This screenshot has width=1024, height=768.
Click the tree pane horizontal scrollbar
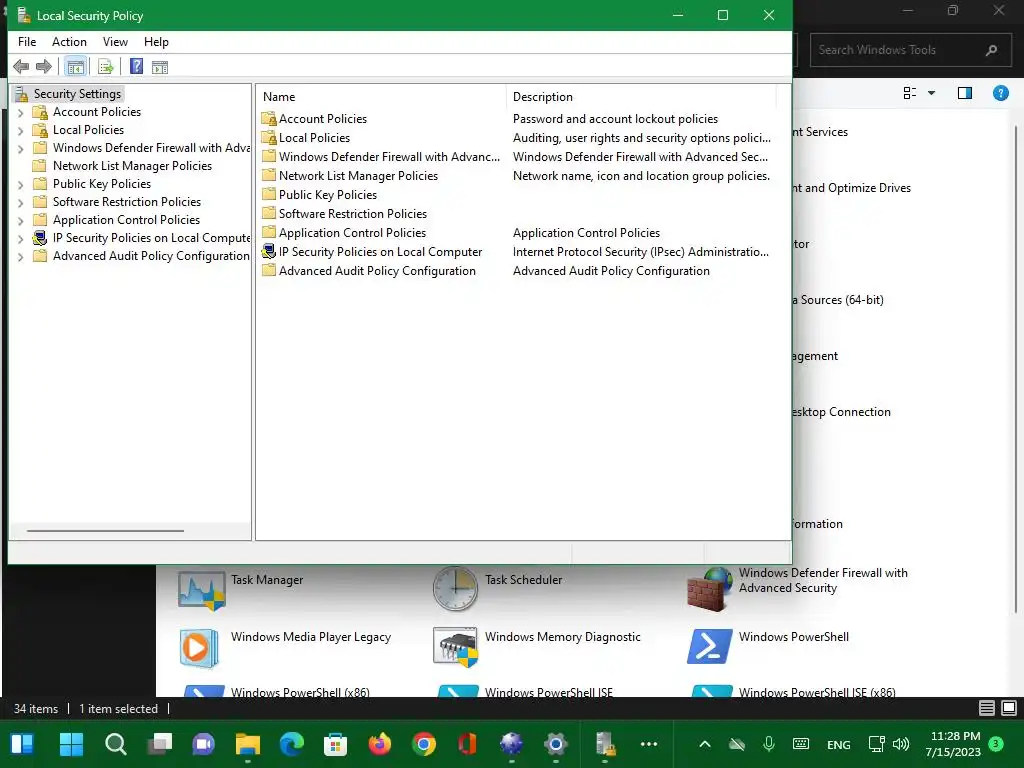pos(105,531)
